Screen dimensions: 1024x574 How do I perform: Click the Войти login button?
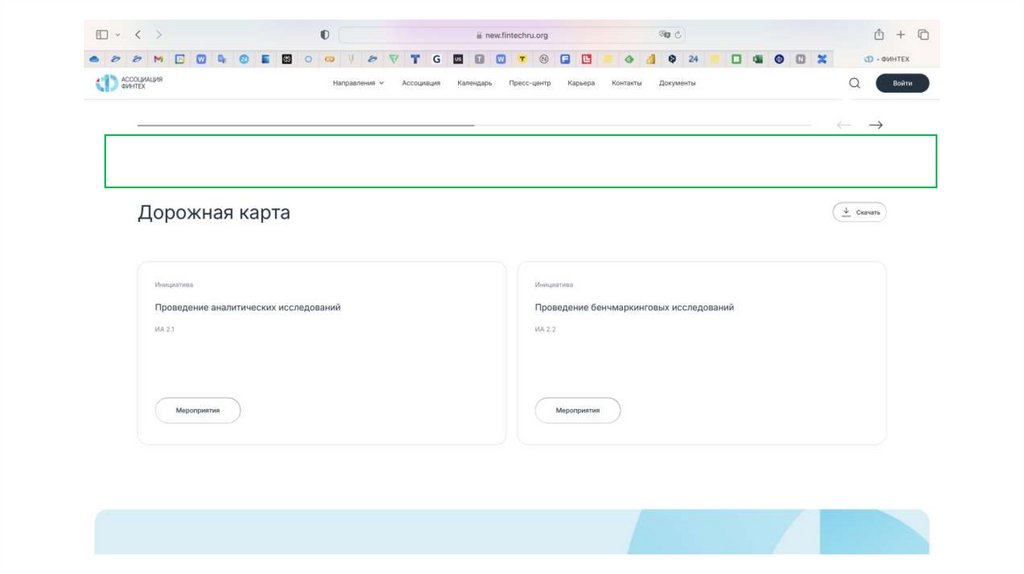coord(902,83)
